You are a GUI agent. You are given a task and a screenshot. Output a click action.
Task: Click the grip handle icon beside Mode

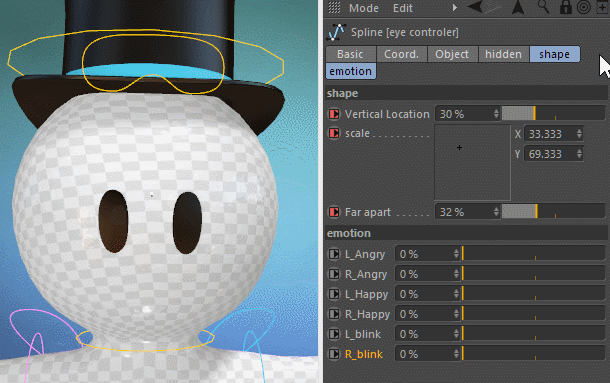coord(334,8)
